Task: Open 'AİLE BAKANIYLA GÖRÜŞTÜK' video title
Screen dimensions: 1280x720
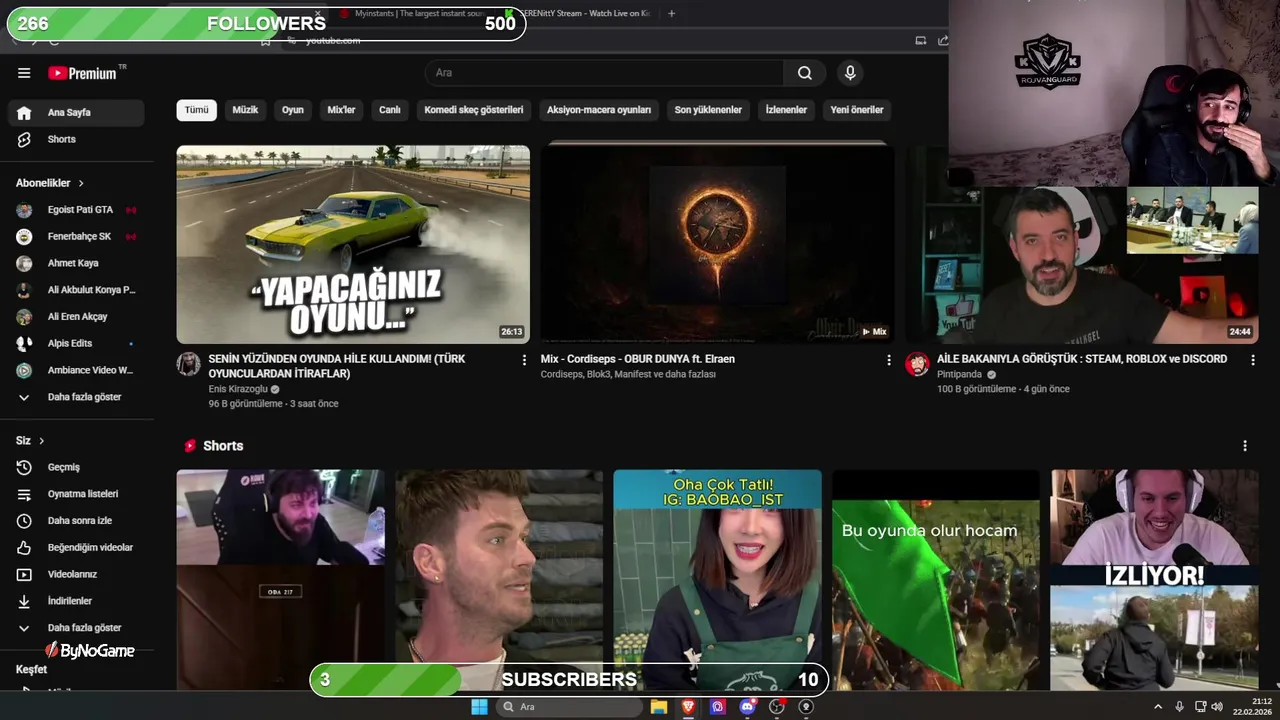Action: [1082, 359]
